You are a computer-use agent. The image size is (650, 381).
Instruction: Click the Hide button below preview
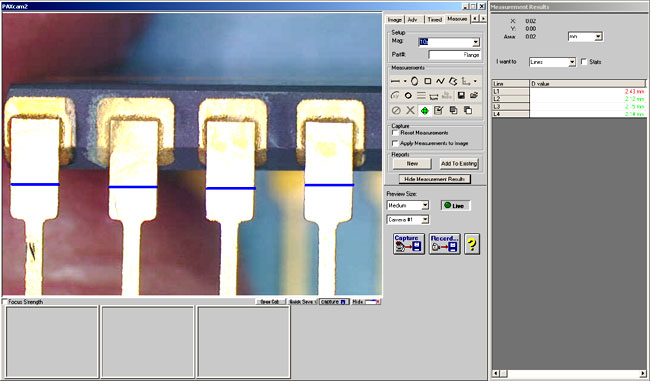pos(366,302)
